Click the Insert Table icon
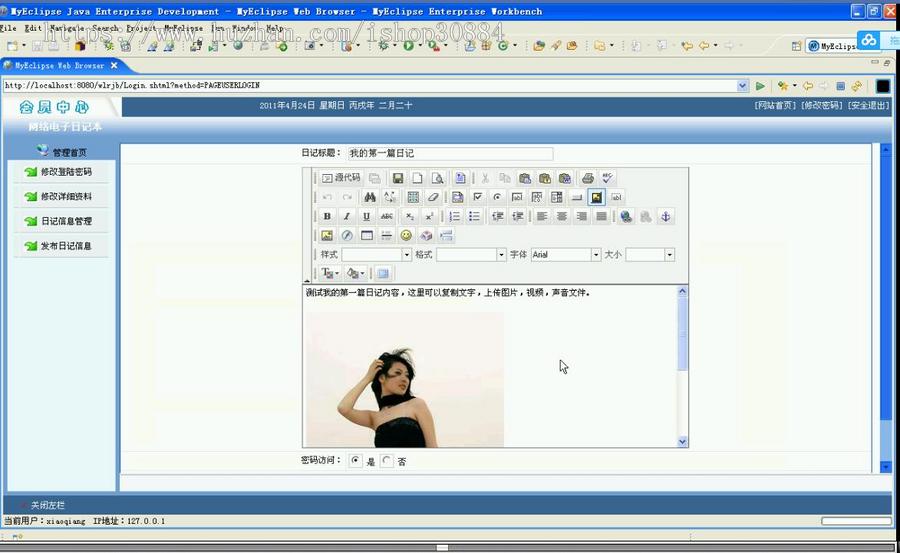This screenshot has height=553, width=900. tap(367, 235)
